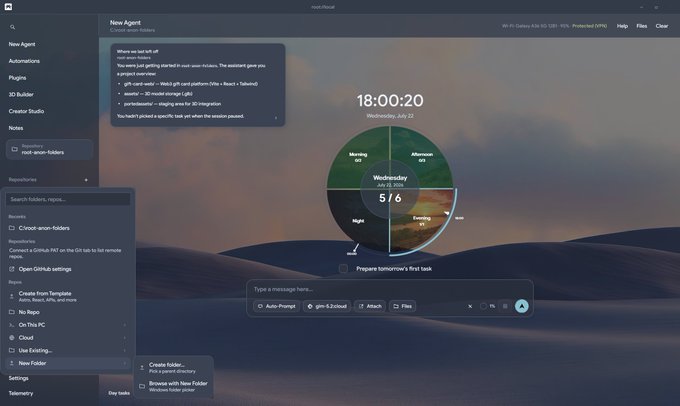Screen dimensions: 680x406
Task: Open Plugins in the sidebar
Action: point(17,78)
